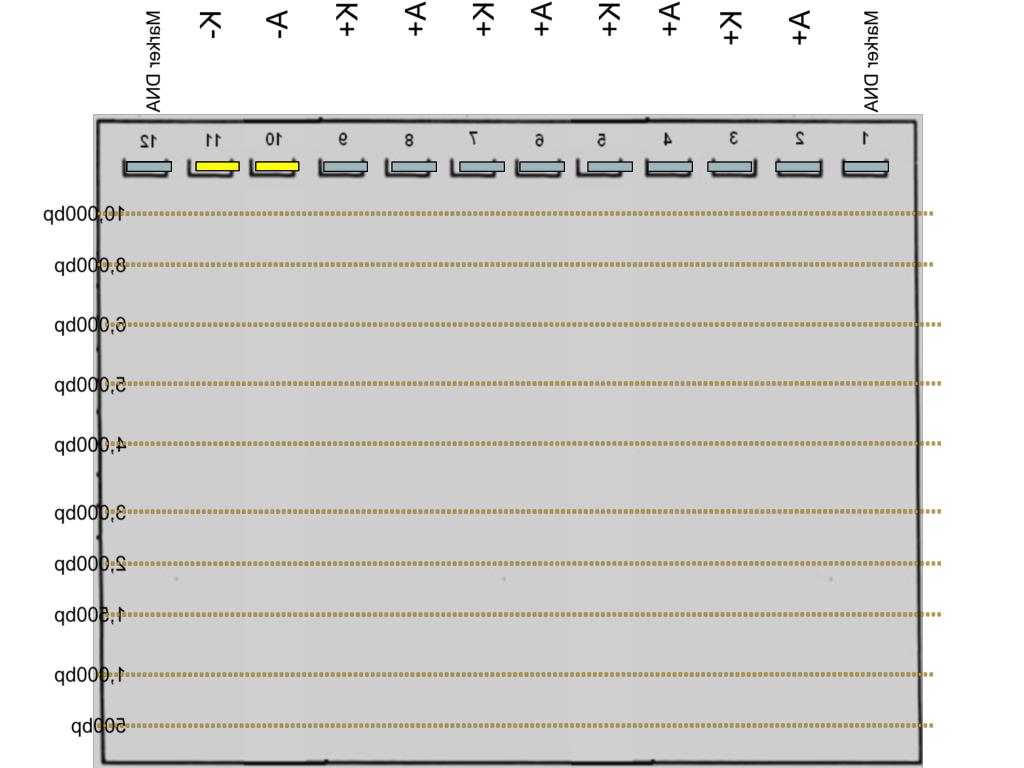
Task: Click the +K label above lane 7
Action: pyautogui.click(x=481, y=20)
